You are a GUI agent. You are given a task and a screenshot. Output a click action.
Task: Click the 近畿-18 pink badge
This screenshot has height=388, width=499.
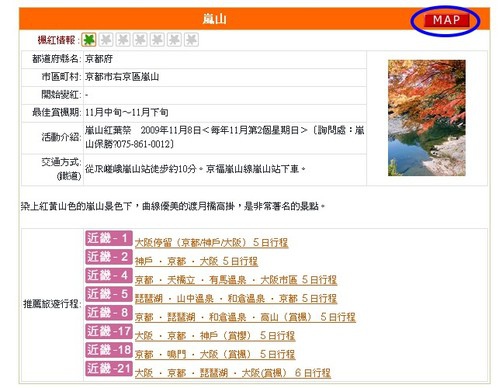tap(108, 350)
